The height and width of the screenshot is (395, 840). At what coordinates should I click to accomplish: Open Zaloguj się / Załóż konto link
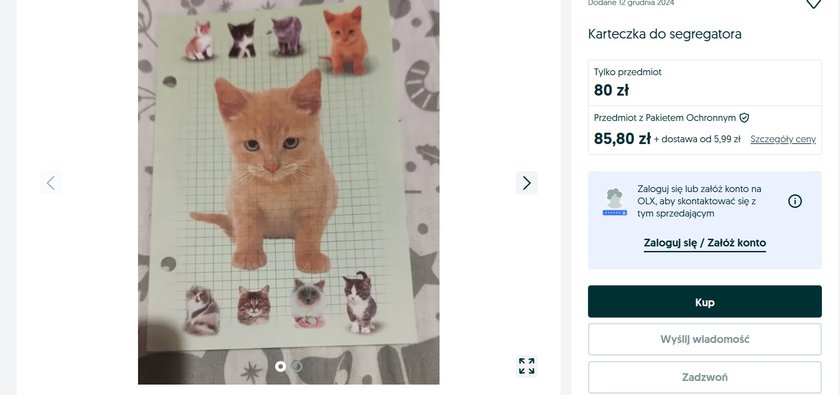(x=704, y=243)
